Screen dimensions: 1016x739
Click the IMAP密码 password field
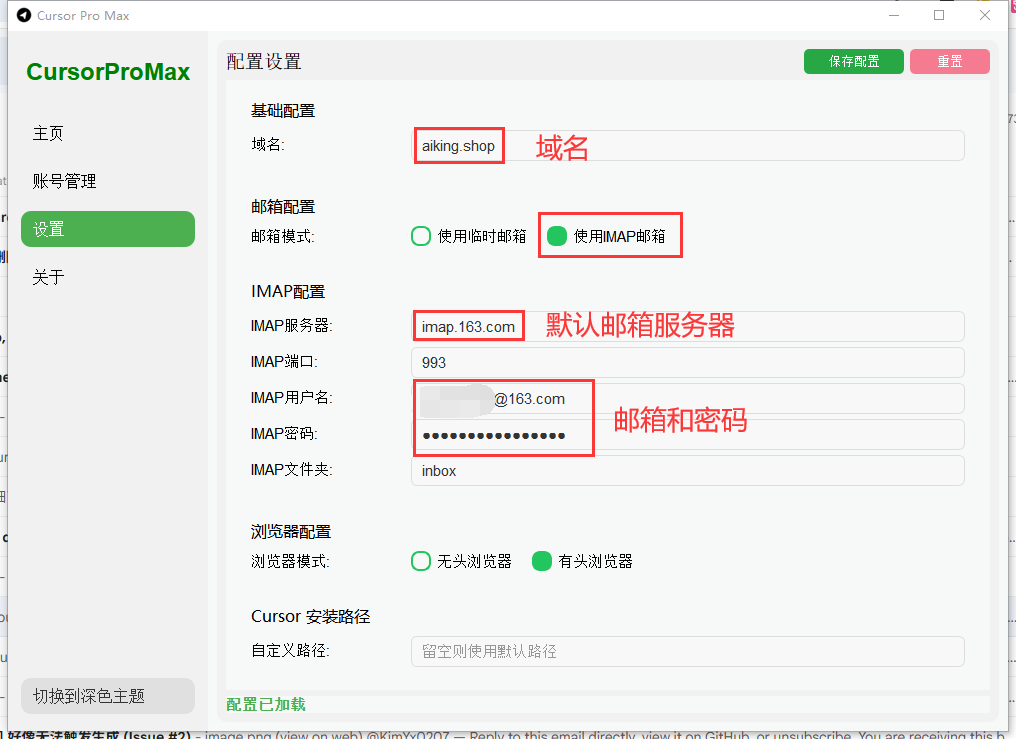pyautogui.click(x=687, y=435)
